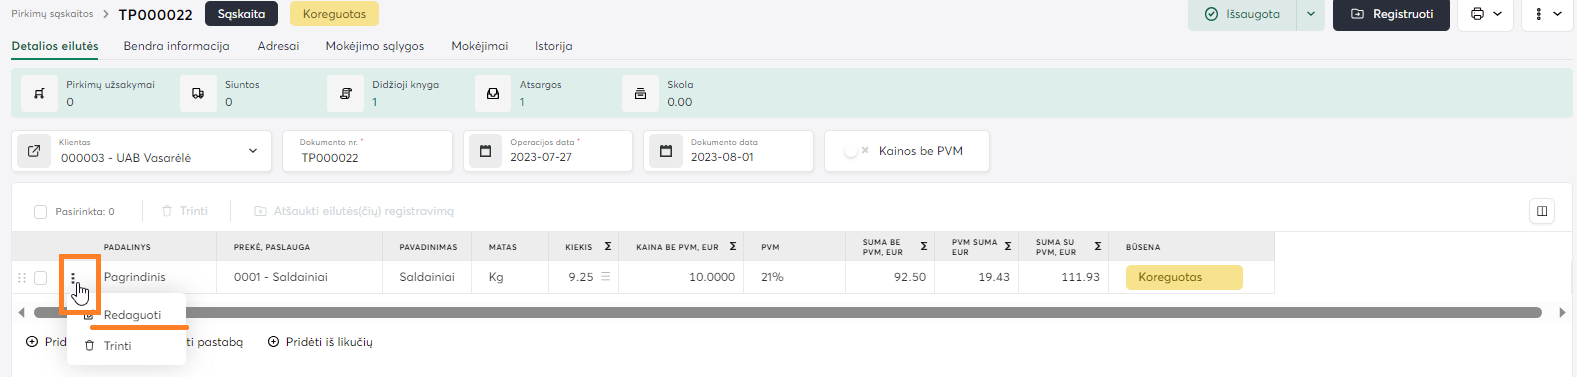
Task: Expand the Išsaugota status dropdown arrow
Action: tap(1311, 14)
